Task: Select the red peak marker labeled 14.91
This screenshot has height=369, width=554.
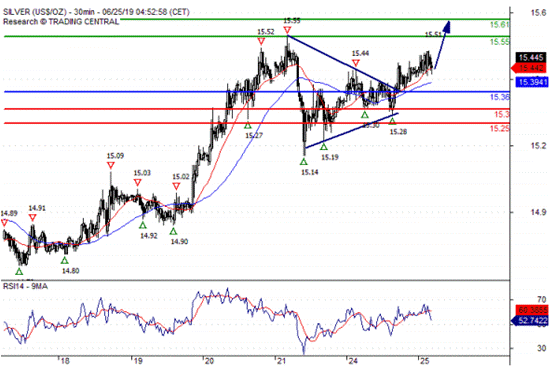Action: (x=33, y=218)
